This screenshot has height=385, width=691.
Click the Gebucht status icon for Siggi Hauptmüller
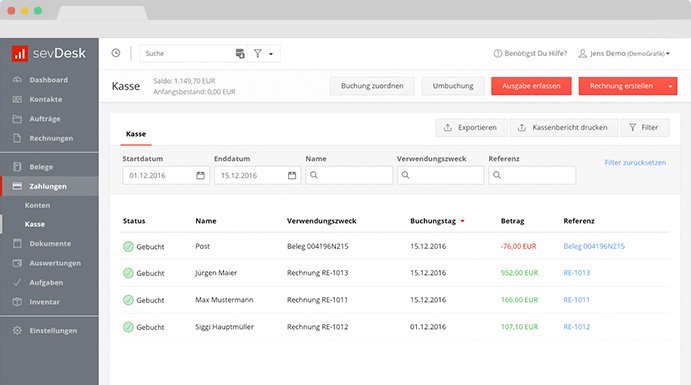point(128,327)
